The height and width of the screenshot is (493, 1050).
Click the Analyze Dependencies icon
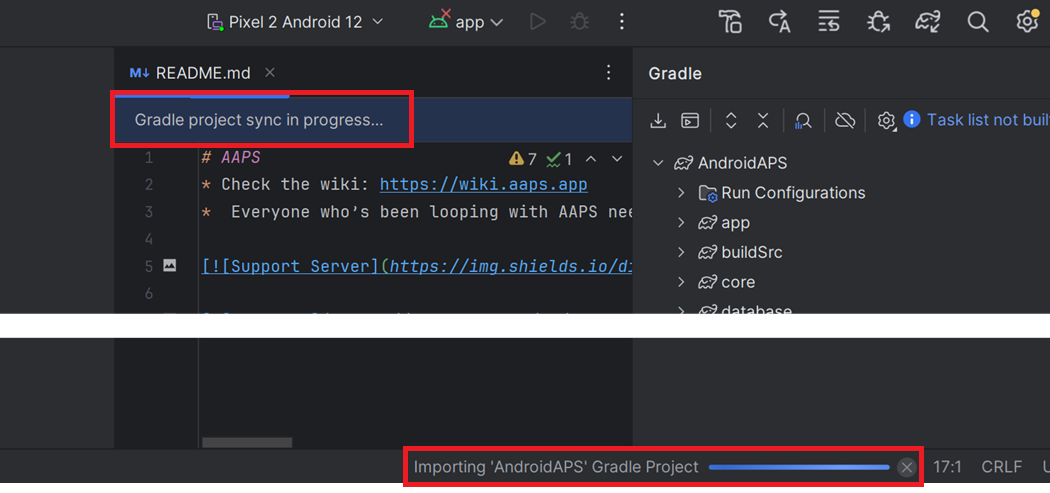803,121
